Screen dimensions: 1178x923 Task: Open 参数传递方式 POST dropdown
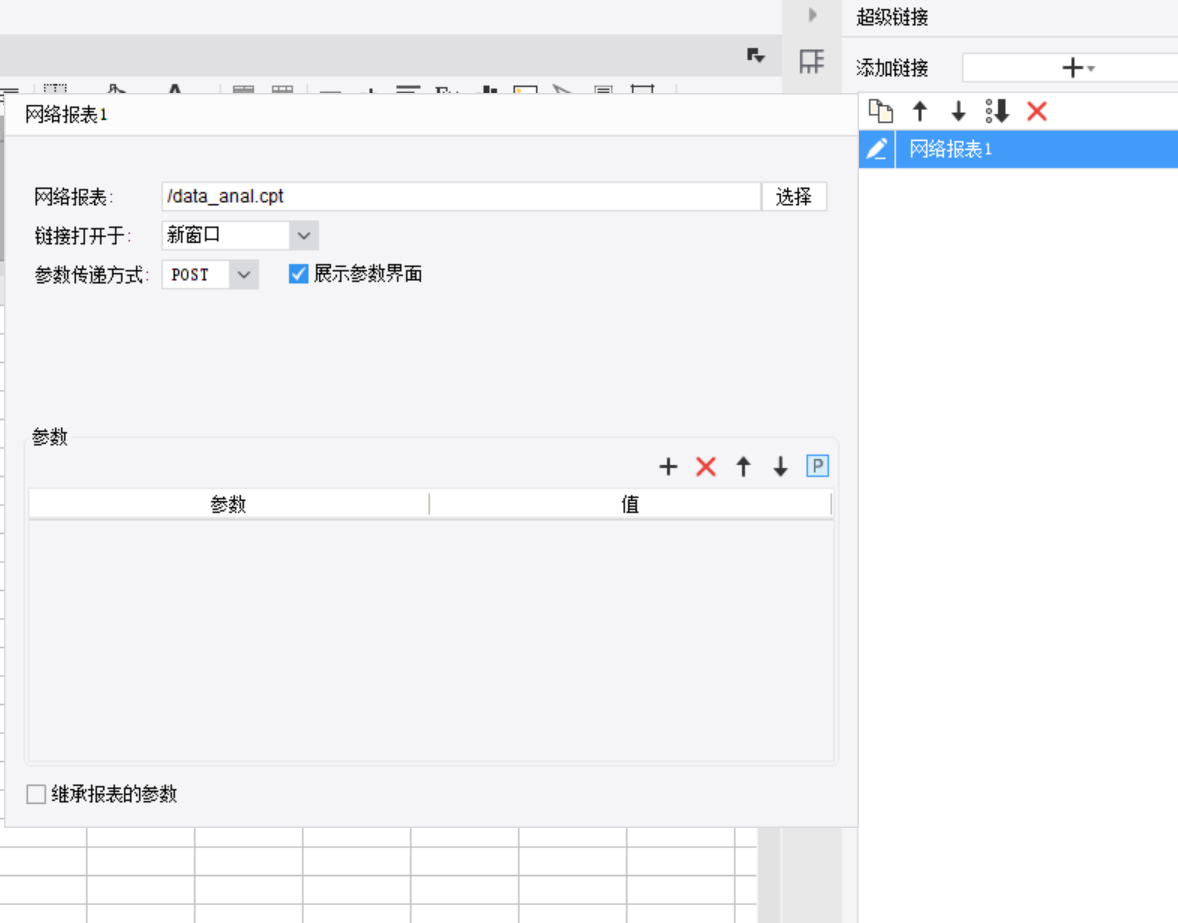tap(244, 274)
